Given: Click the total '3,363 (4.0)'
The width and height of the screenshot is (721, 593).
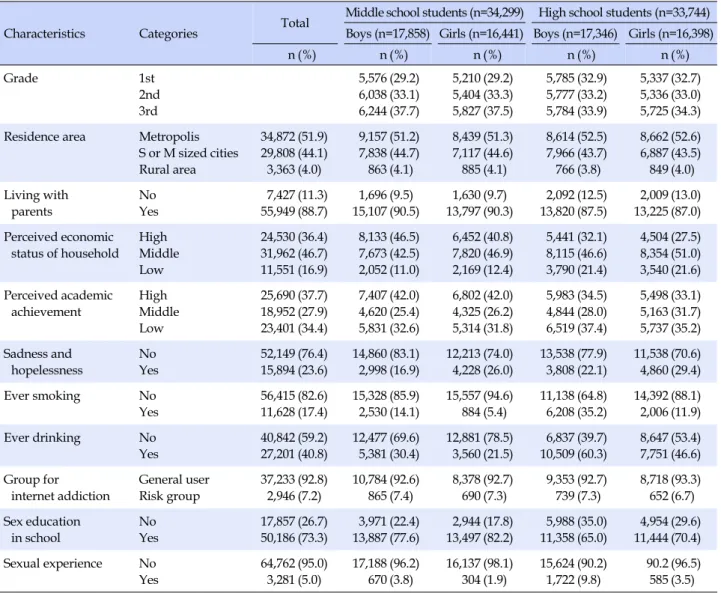Looking at the screenshot, I should [294, 169].
